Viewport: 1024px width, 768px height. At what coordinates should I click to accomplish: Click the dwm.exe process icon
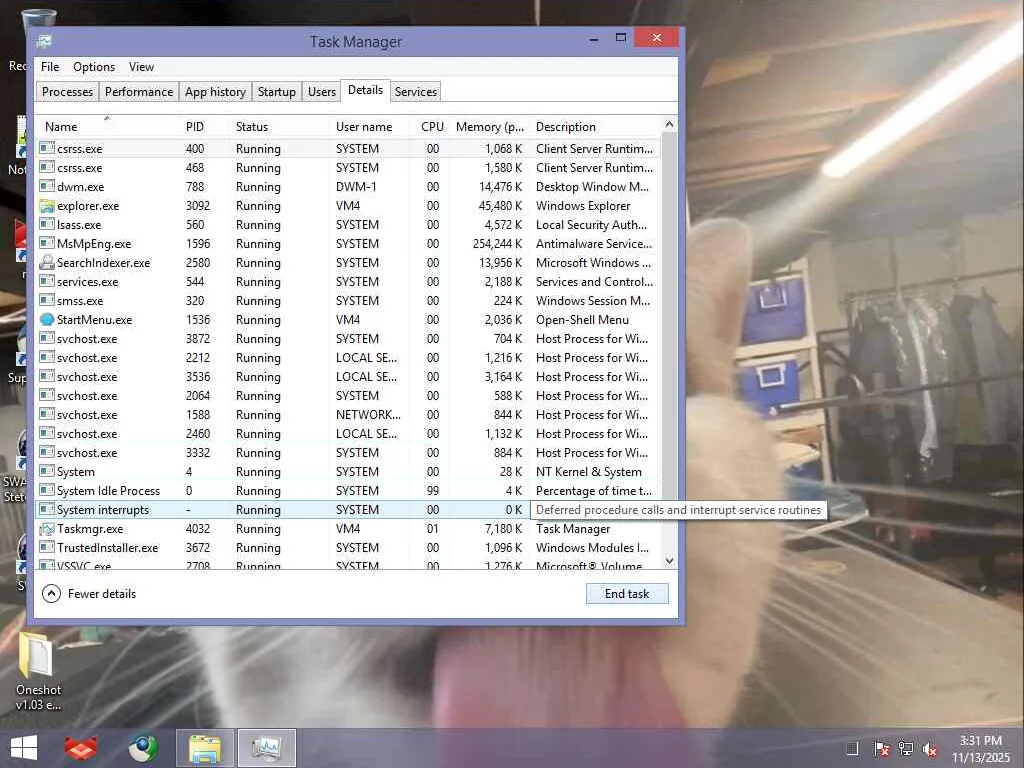(x=46, y=186)
